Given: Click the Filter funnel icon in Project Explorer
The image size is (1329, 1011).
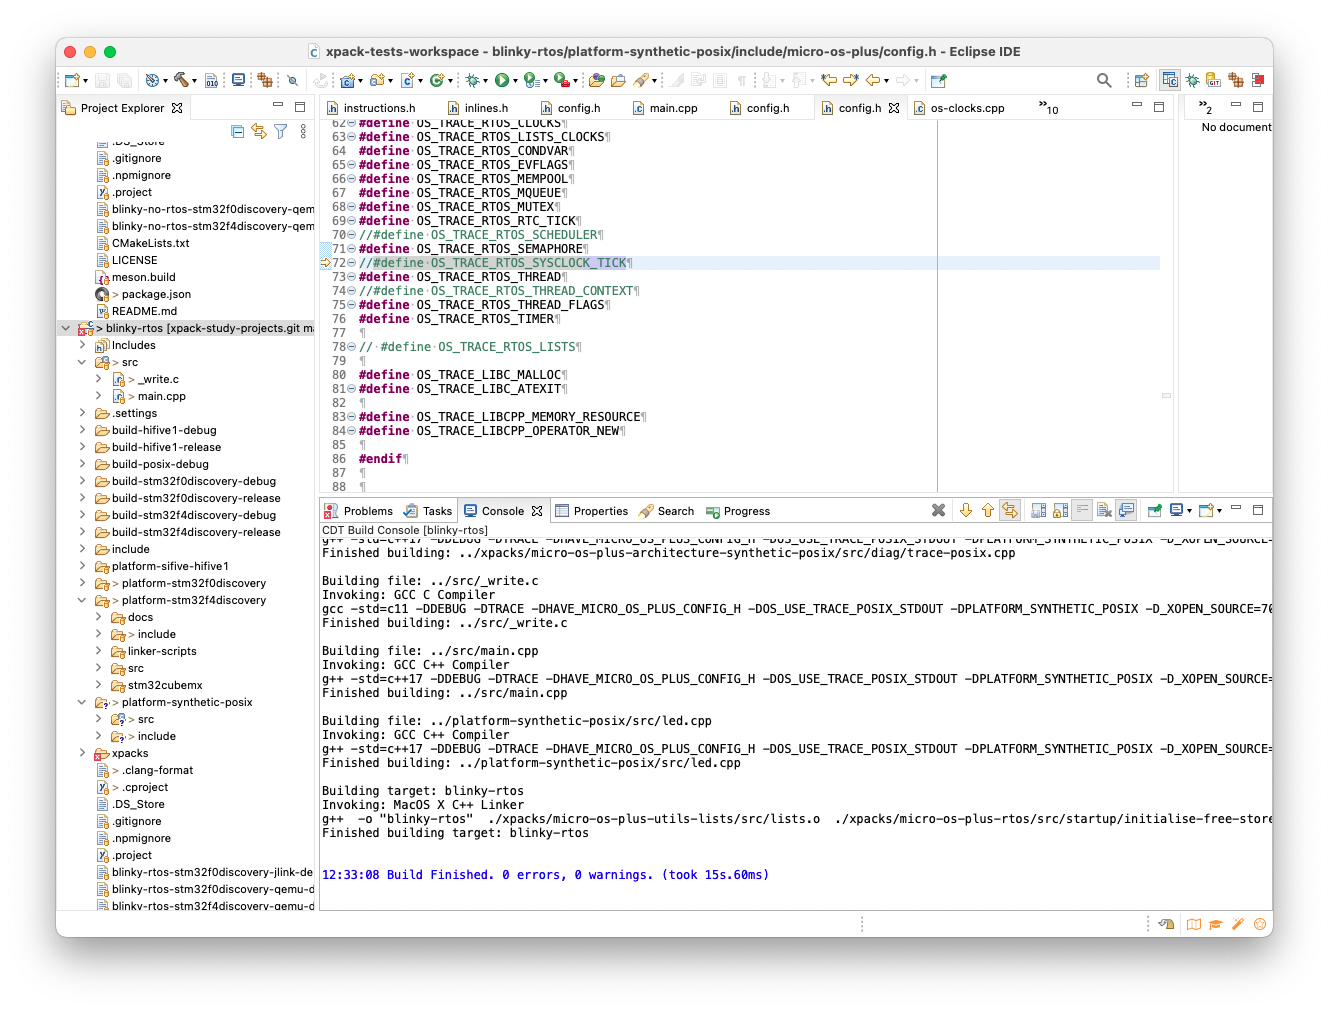Looking at the screenshot, I should coord(281,131).
